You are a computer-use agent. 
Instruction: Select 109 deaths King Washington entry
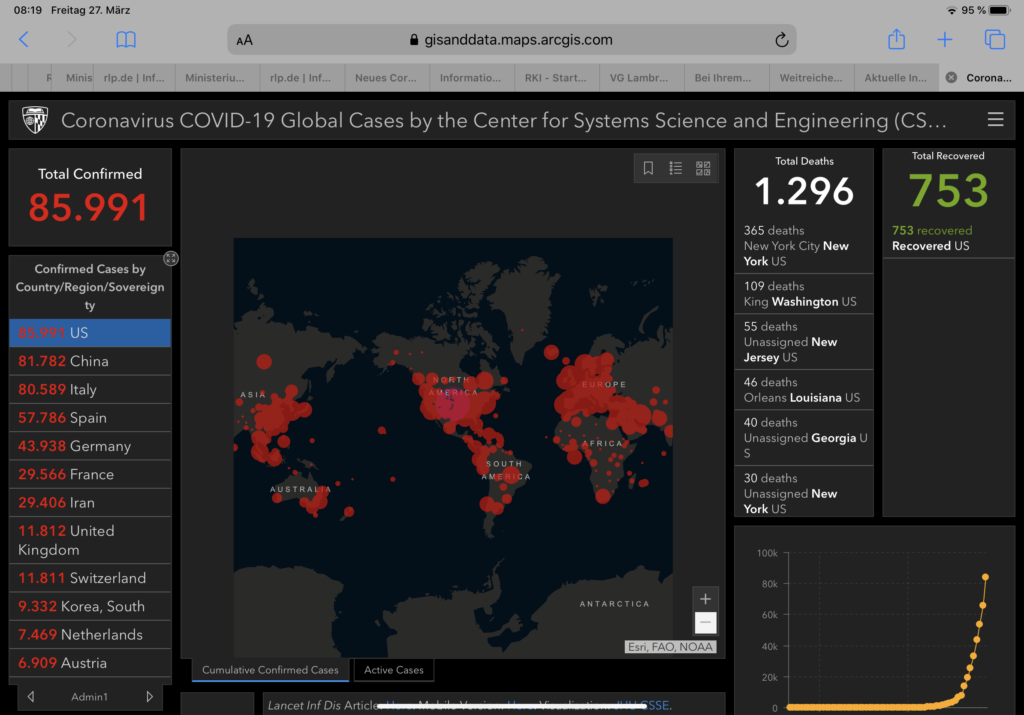click(804, 294)
